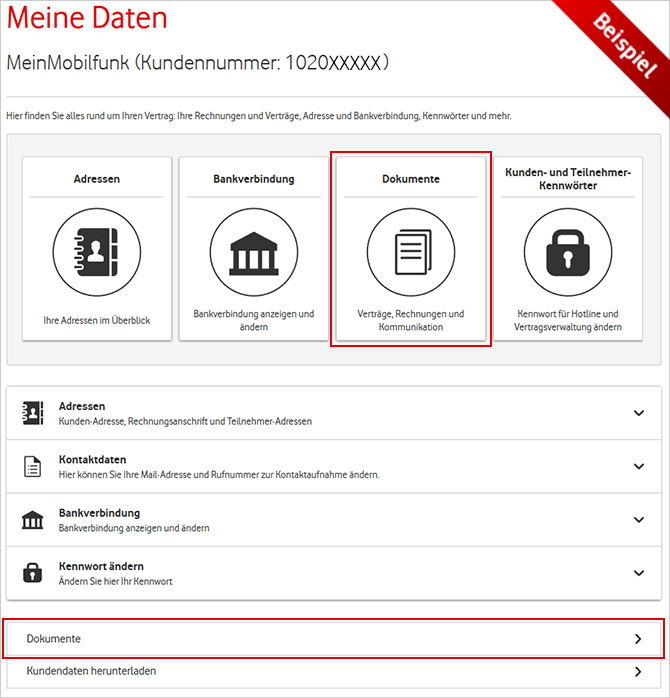Click the bank building icon in Bankverbindung tile
The width and height of the screenshot is (670, 698).
pyautogui.click(x=254, y=252)
